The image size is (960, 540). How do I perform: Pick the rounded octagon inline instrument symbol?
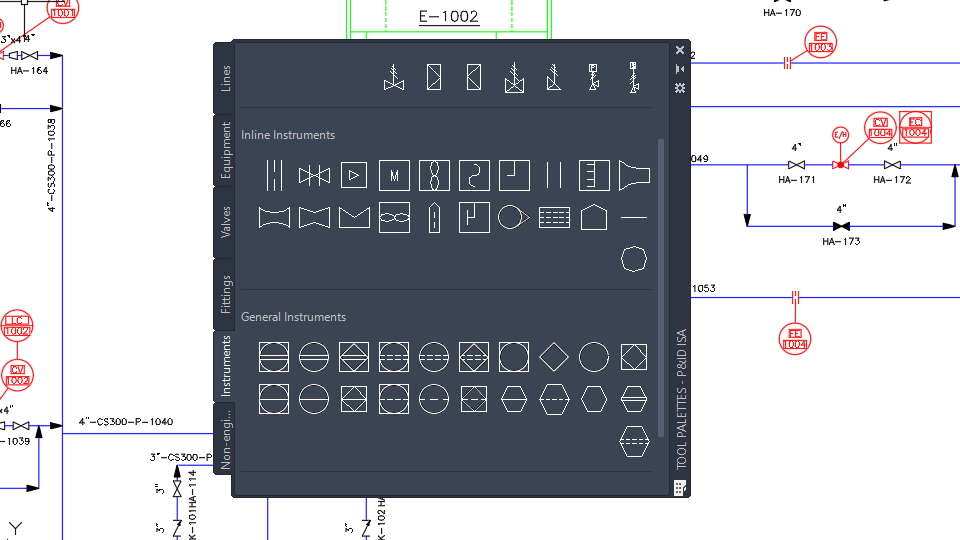coord(634,259)
